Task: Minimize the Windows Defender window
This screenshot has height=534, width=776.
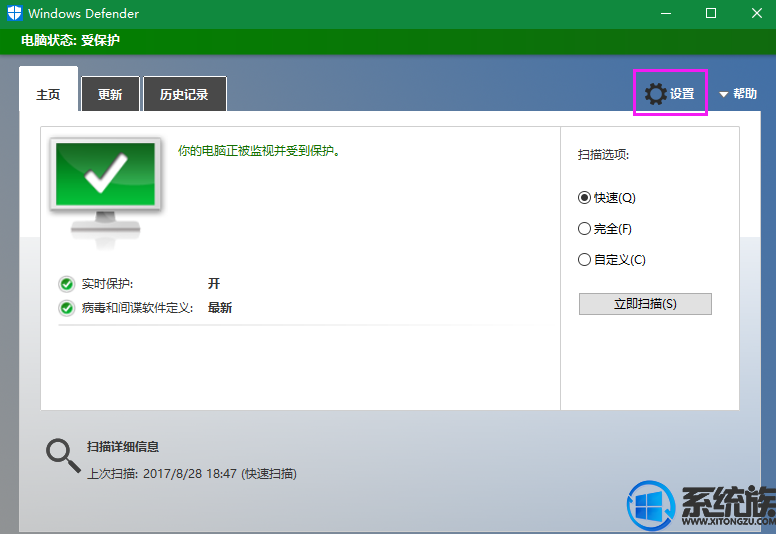Action: click(666, 13)
